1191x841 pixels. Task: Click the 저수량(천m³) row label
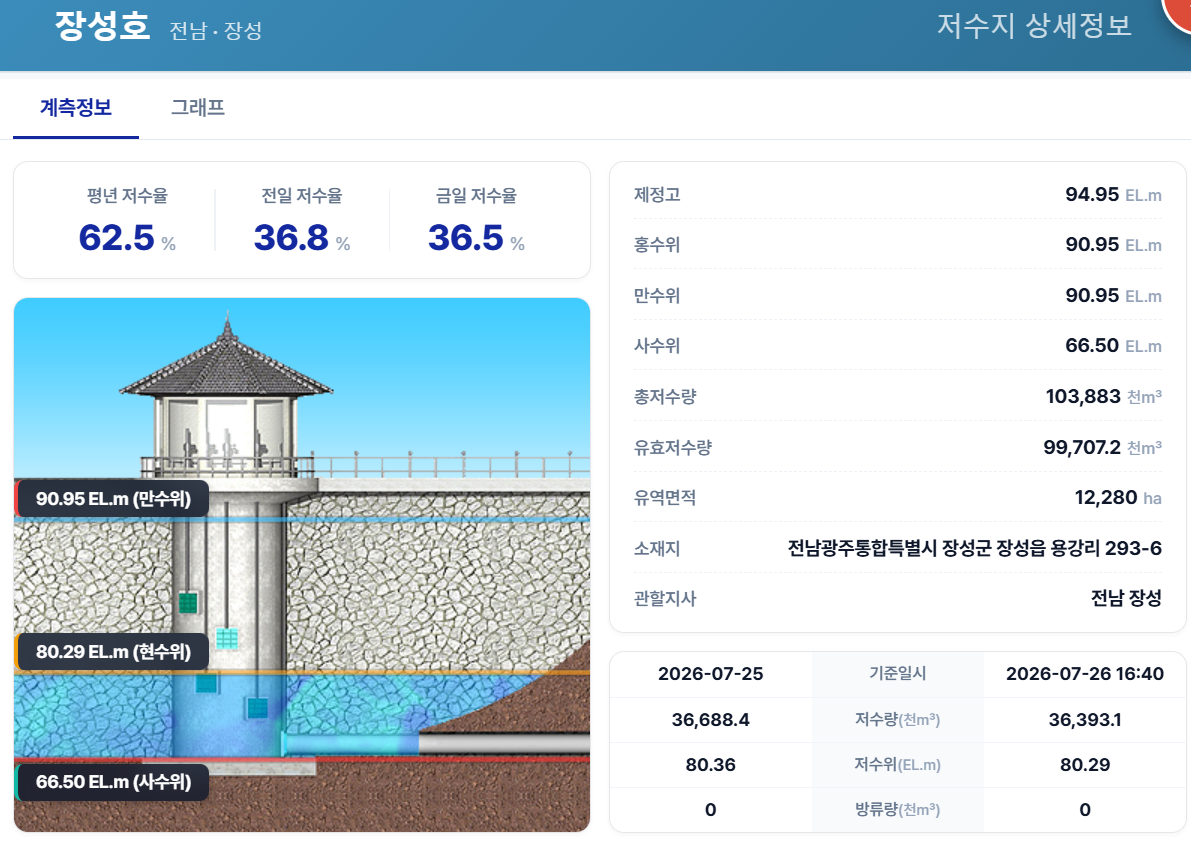pyautogui.click(x=897, y=719)
